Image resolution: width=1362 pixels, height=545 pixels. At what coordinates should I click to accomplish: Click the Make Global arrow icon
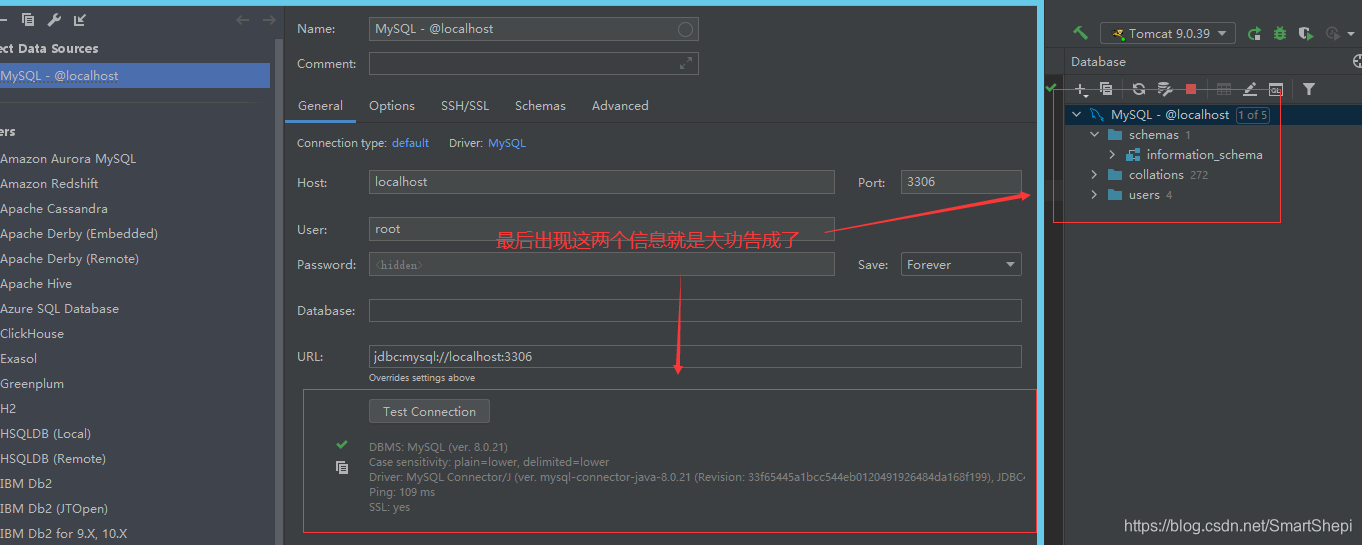[80, 20]
